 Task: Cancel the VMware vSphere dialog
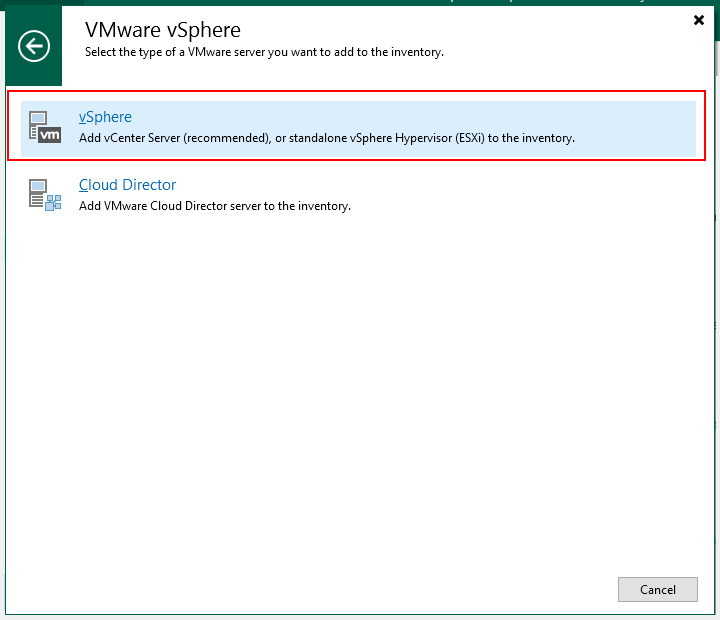point(658,589)
